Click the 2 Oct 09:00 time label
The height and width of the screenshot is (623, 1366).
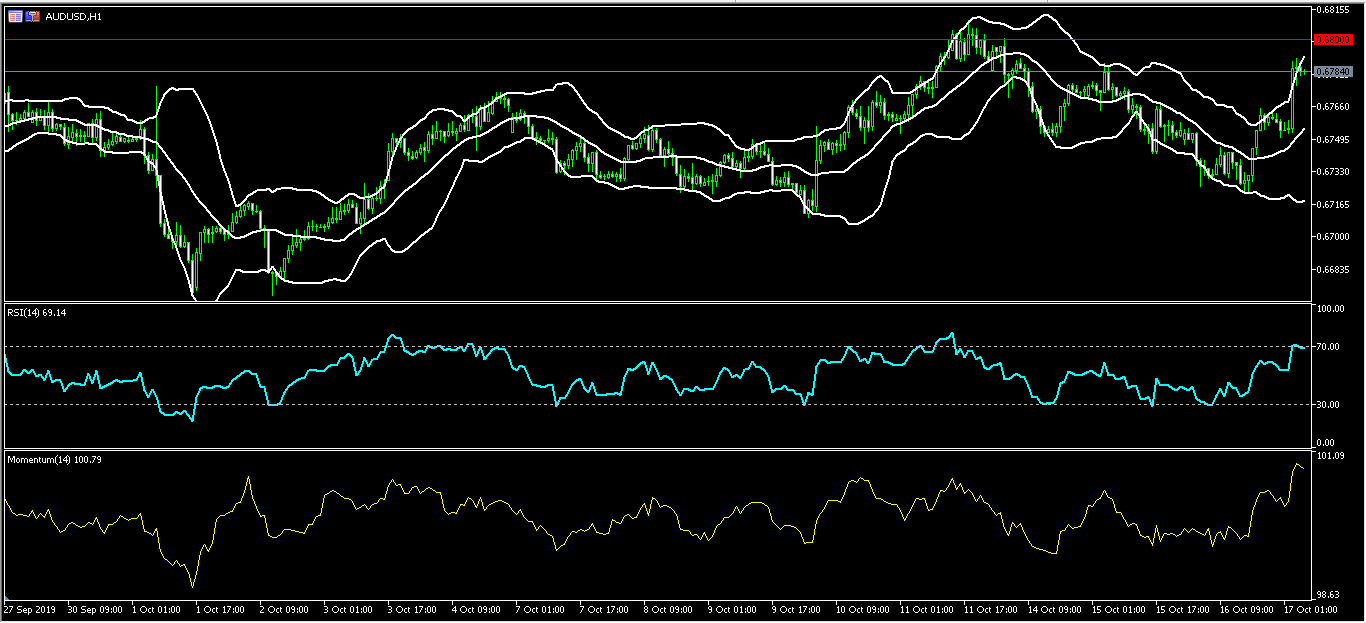tap(285, 608)
